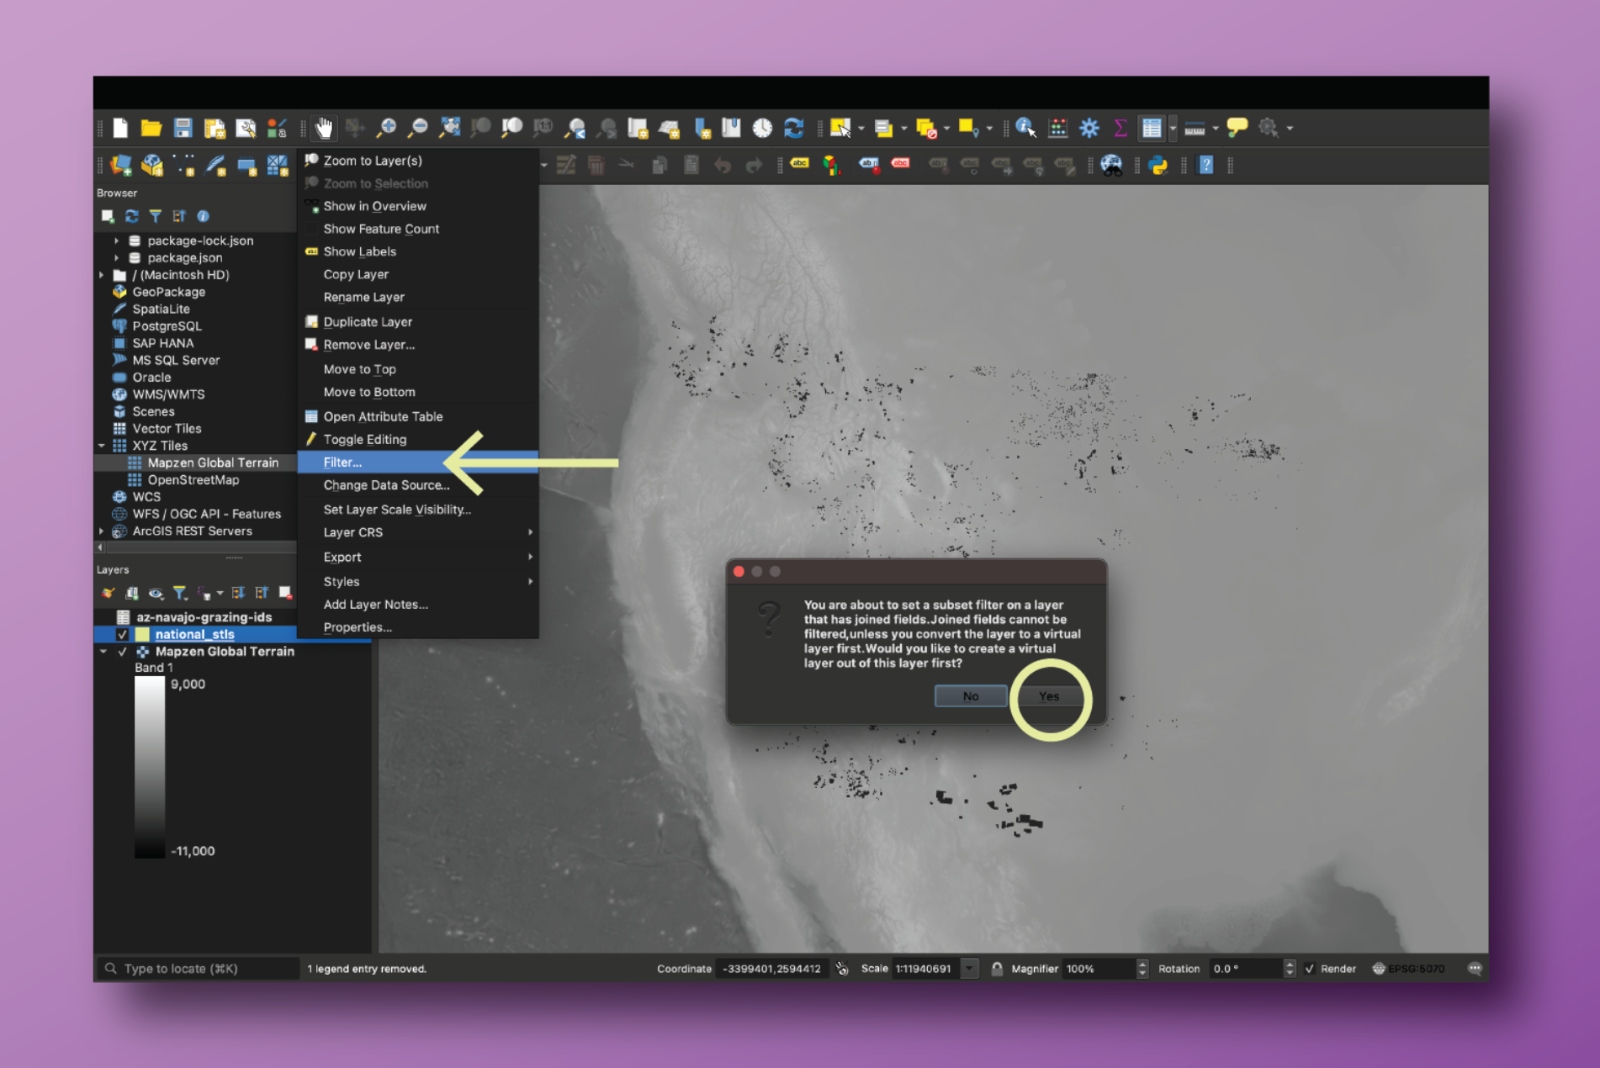Open the attribute table toolbar icon
This screenshot has height=1068, width=1600.
click(x=1152, y=128)
